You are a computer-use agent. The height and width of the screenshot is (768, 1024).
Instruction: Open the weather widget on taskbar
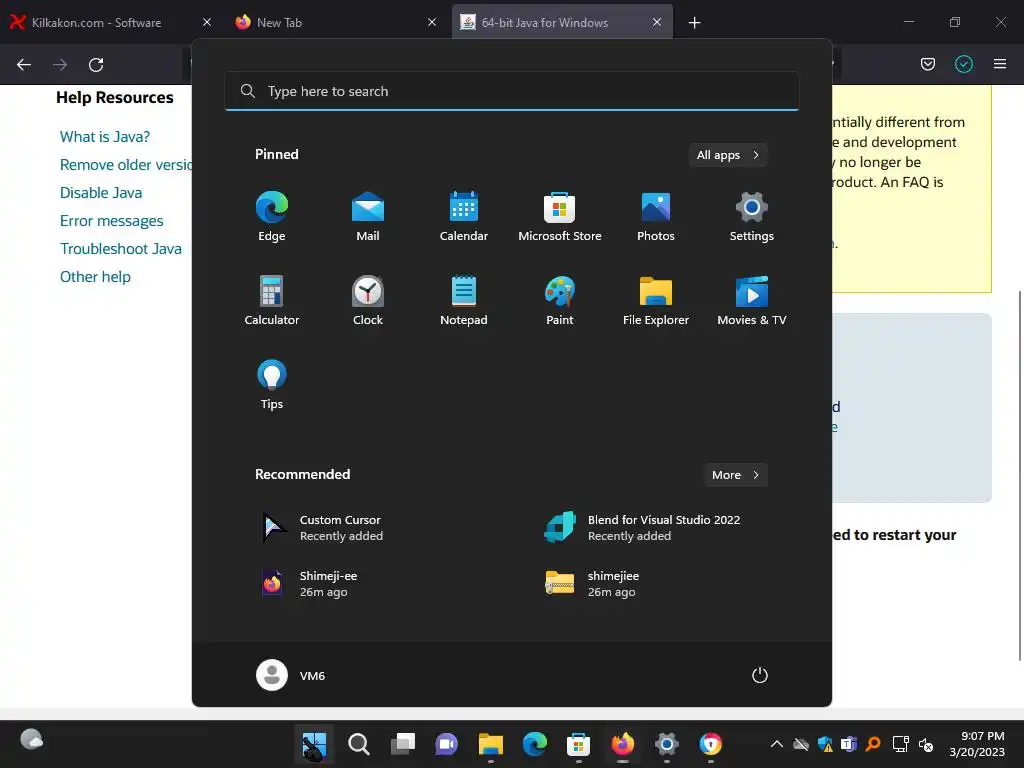31,740
